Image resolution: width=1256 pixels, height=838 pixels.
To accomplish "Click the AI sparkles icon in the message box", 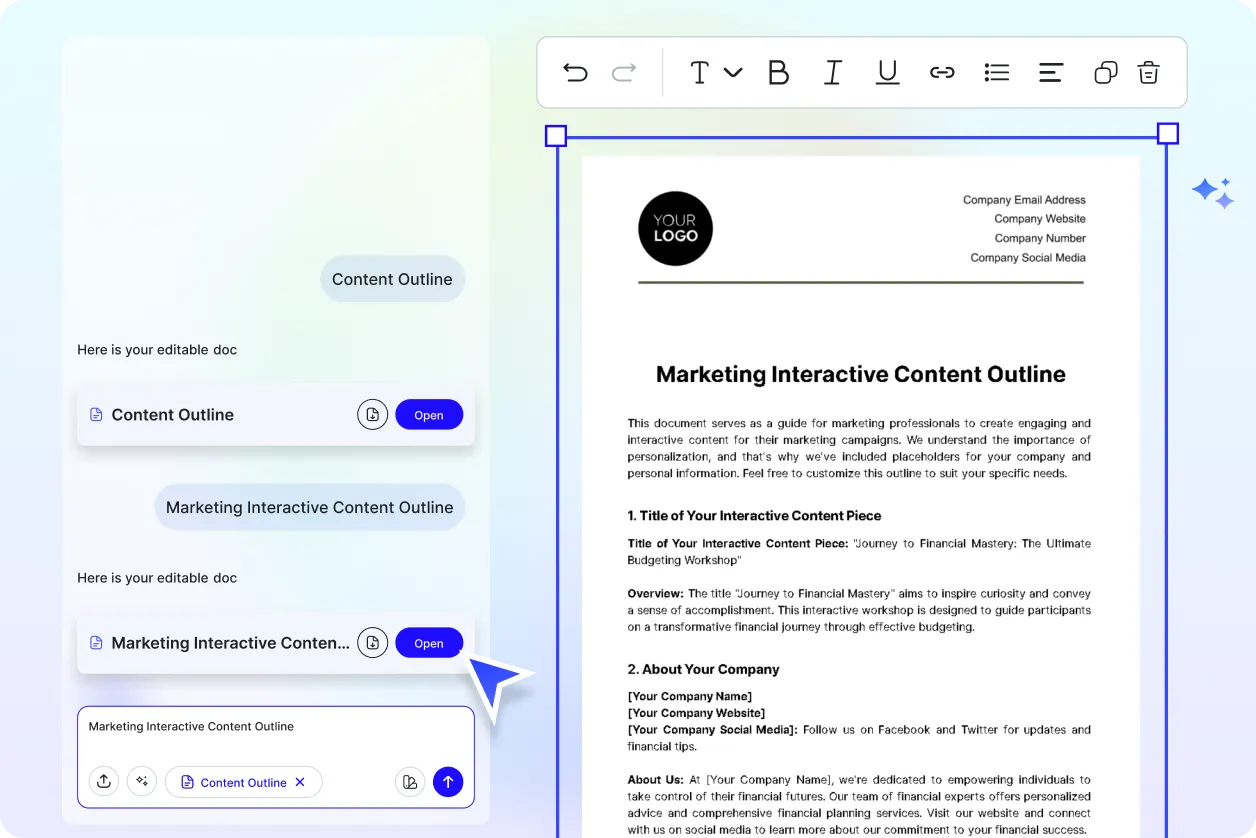I will tap(142, 781).
